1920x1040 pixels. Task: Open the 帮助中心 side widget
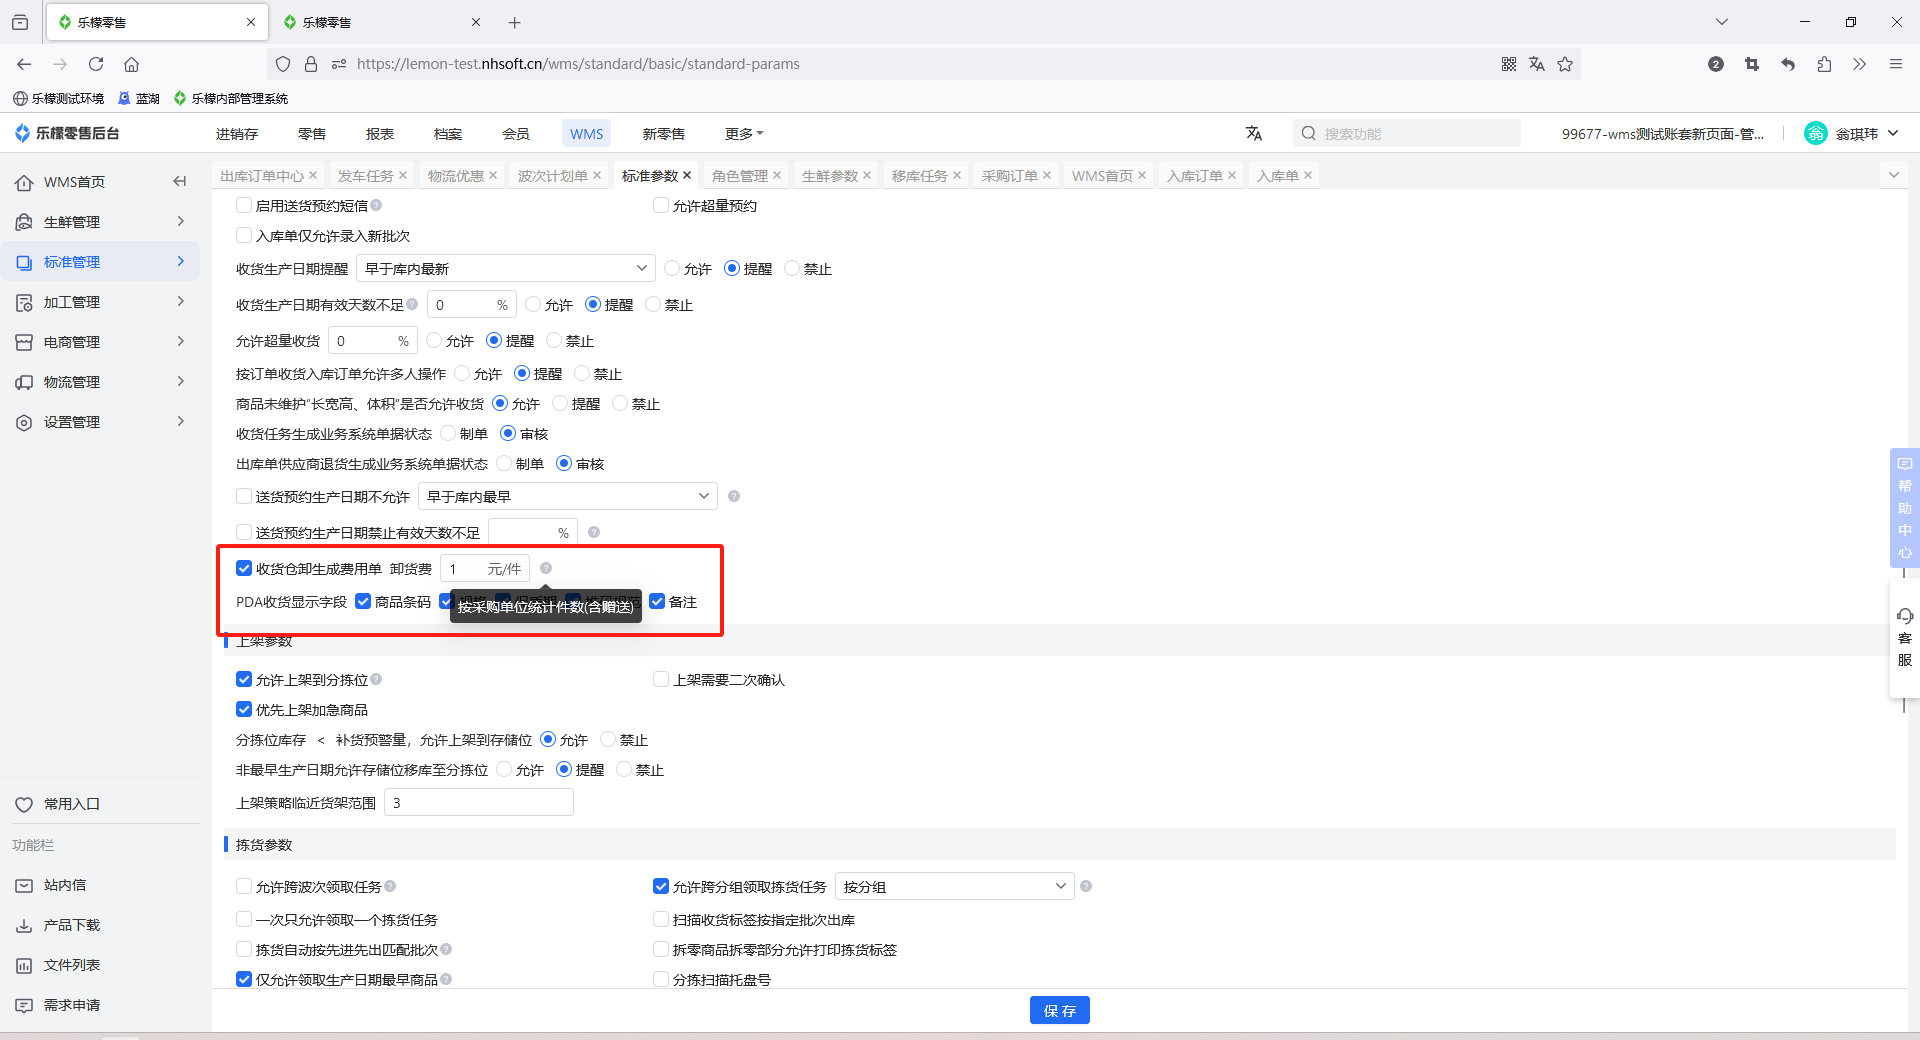click(1904, 509)
